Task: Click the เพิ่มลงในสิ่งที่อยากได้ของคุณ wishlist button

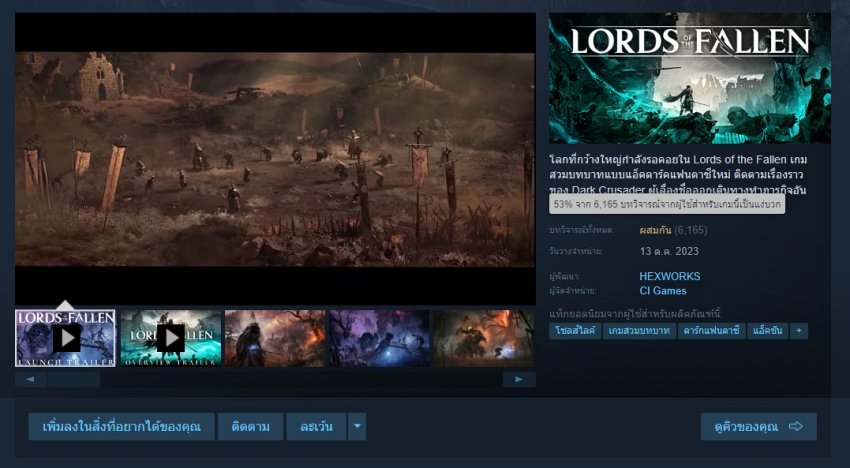Action: (x=121, y=427)
